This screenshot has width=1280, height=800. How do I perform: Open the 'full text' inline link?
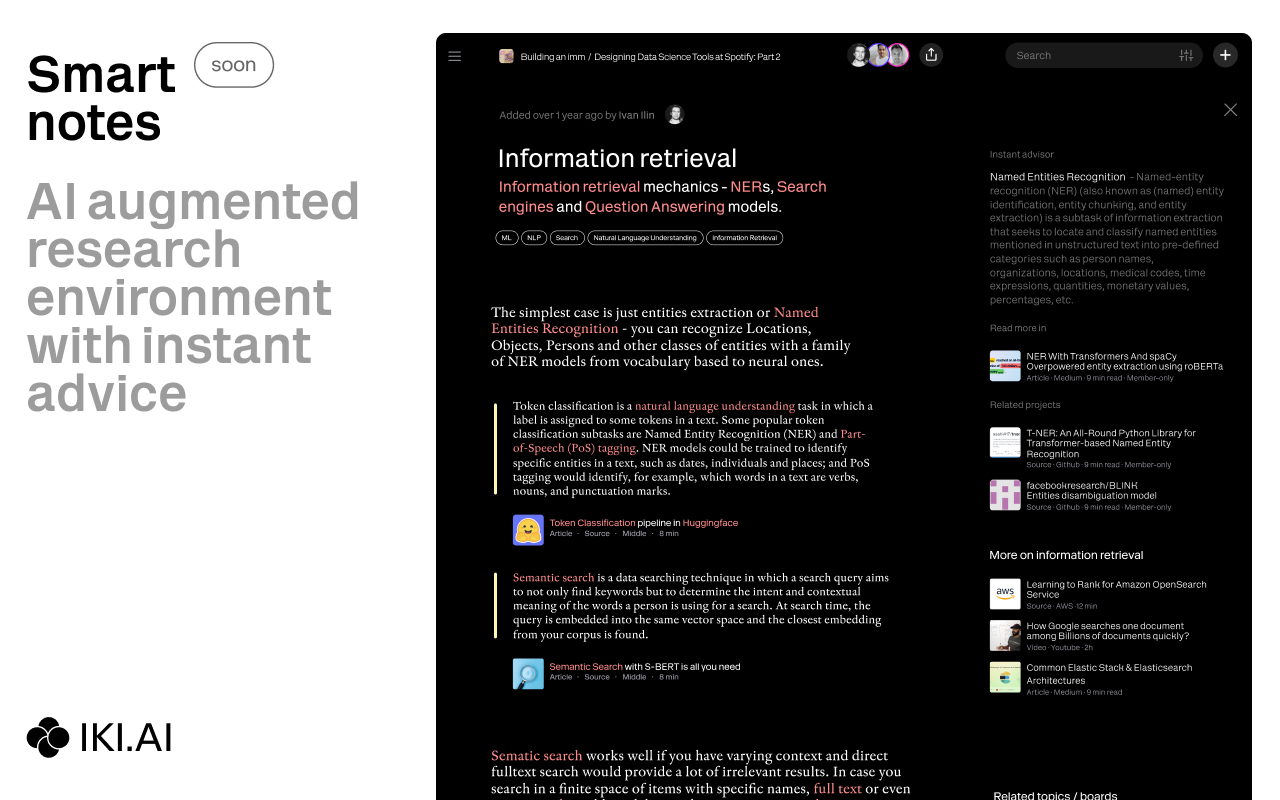pyautogui.click(x=838, y=789)
